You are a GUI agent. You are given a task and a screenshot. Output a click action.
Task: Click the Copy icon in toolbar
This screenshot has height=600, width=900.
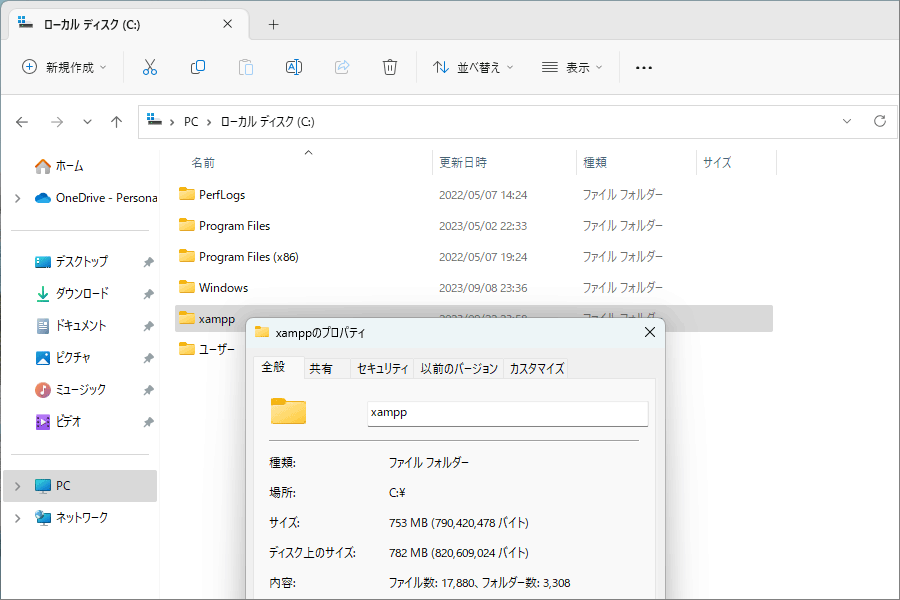(x=198, y=67)
